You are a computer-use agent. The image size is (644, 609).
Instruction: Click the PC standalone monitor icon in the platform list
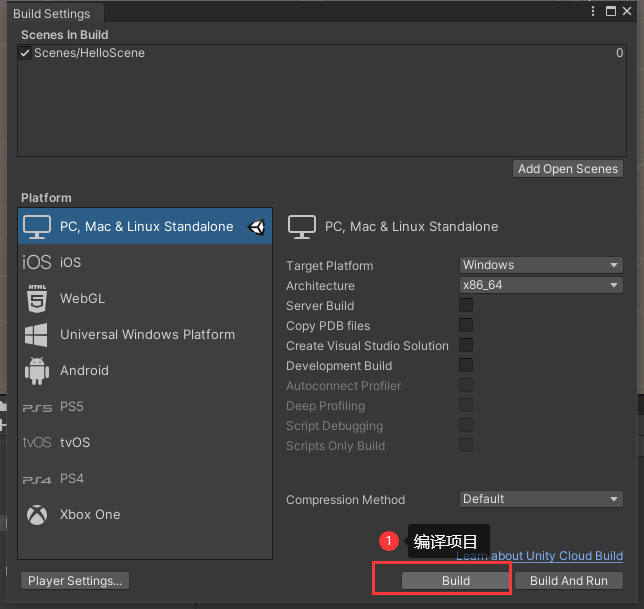pyautogui.click(x=37, y=227)
